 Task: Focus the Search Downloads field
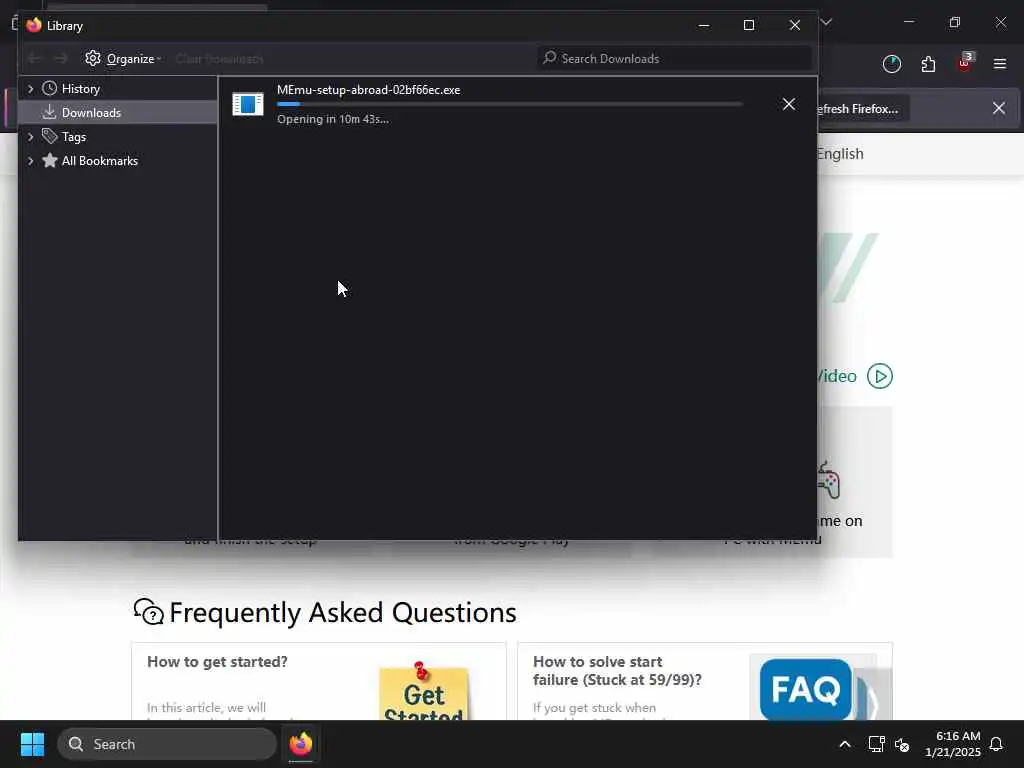point(674,59)
